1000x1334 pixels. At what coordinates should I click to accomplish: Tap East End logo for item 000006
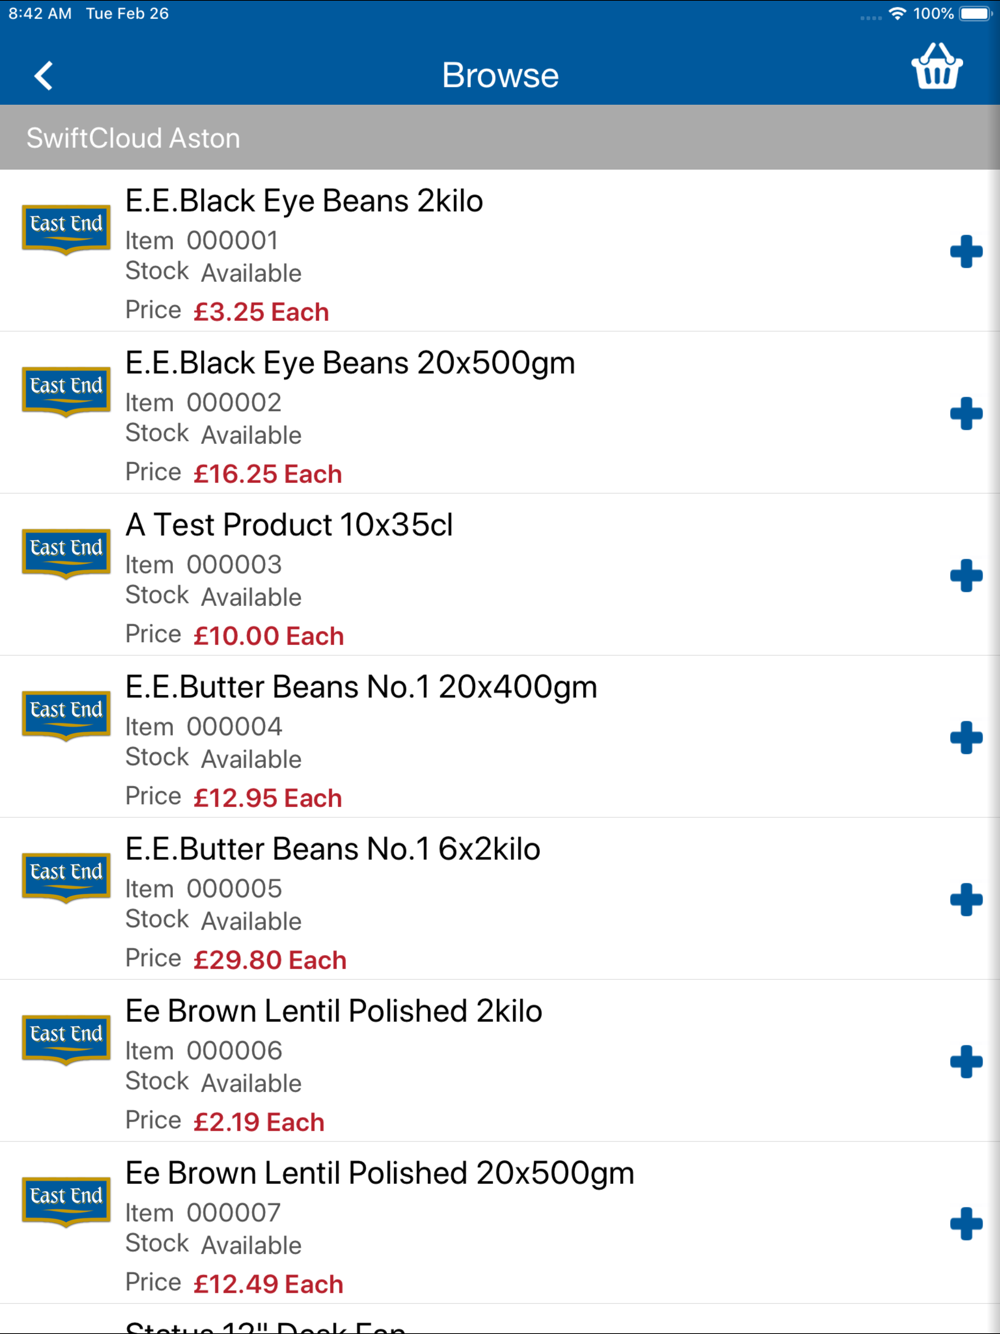pyautogui.click(x=66, y=1039)
